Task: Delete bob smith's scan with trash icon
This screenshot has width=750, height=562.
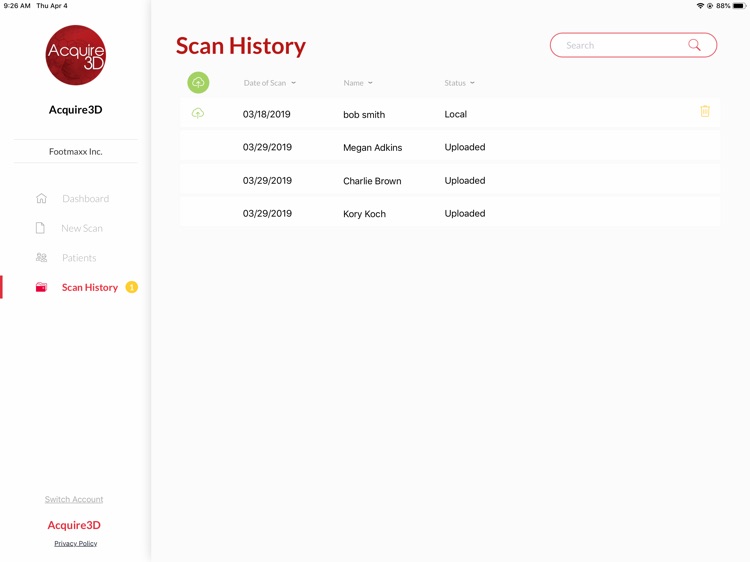Action: pyautogui.click(x=705, y=111)
